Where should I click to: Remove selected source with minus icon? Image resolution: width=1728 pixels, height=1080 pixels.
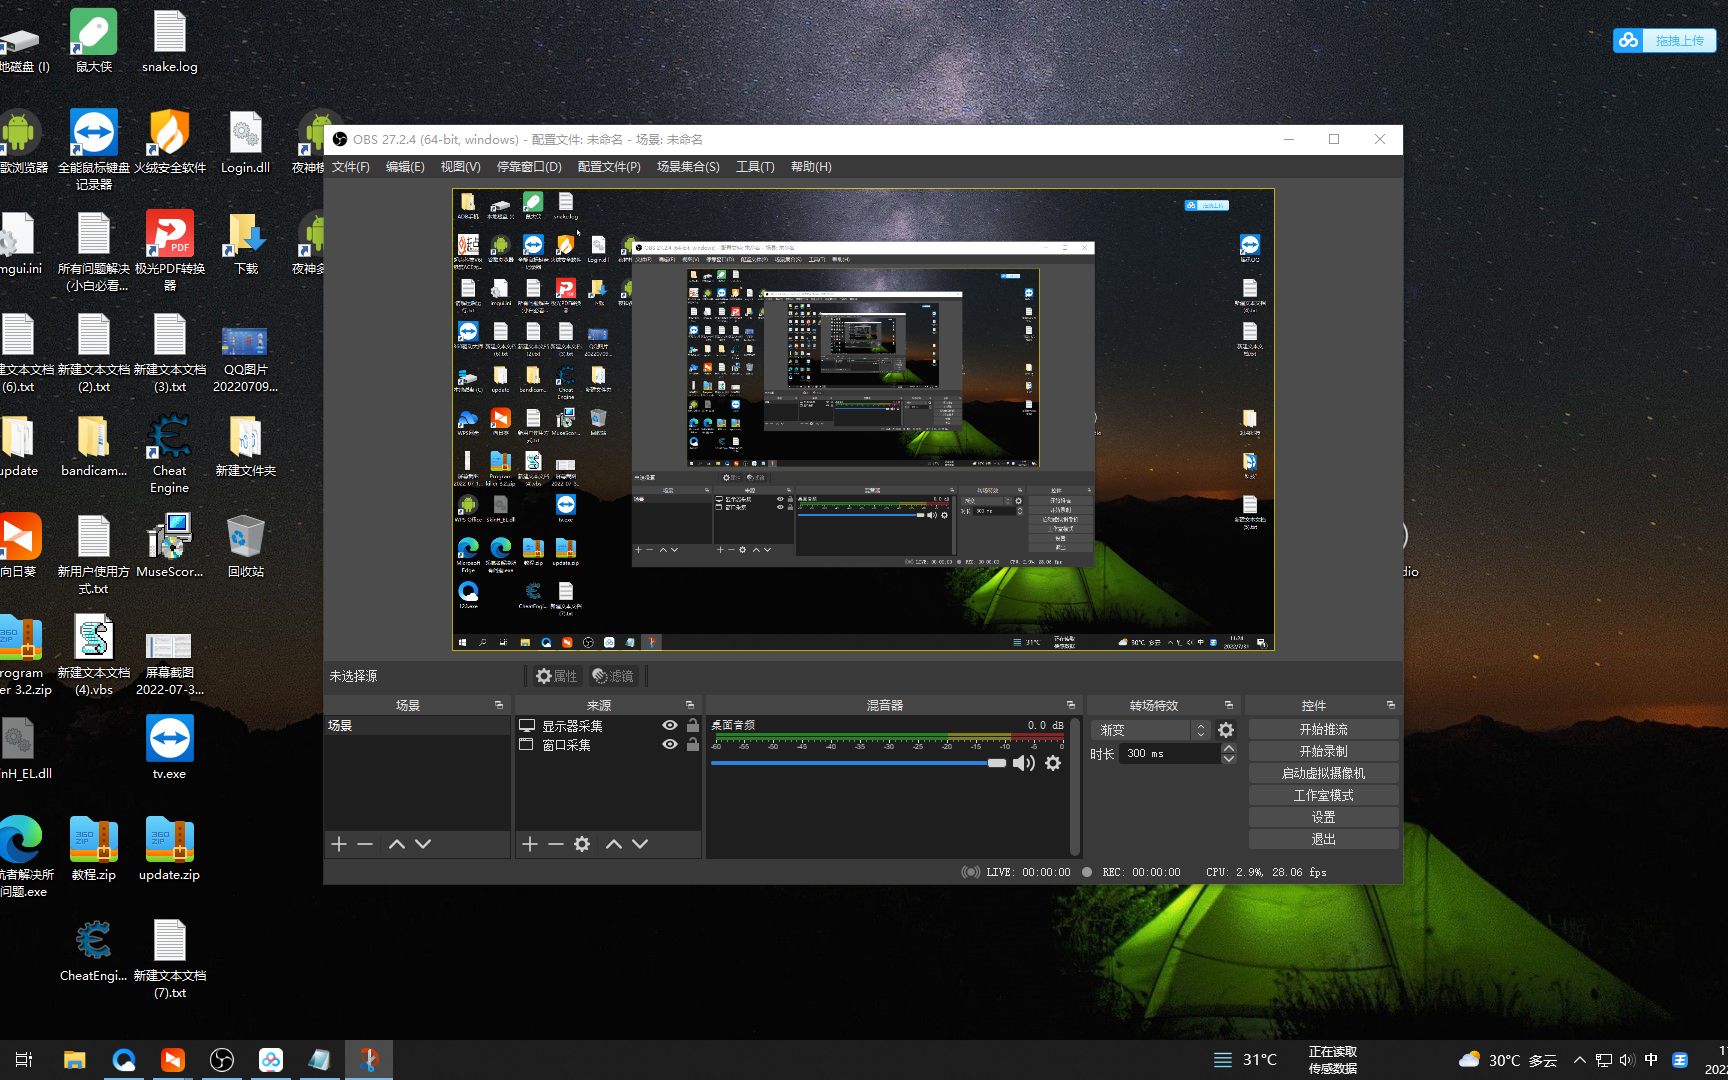click(x=556, y=844)
